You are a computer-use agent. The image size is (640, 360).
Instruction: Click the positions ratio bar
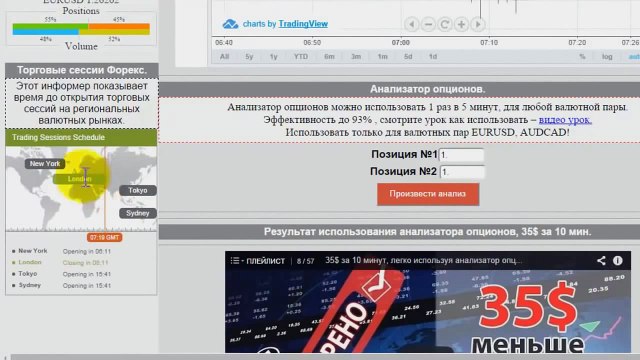click(x=81, y=27)
